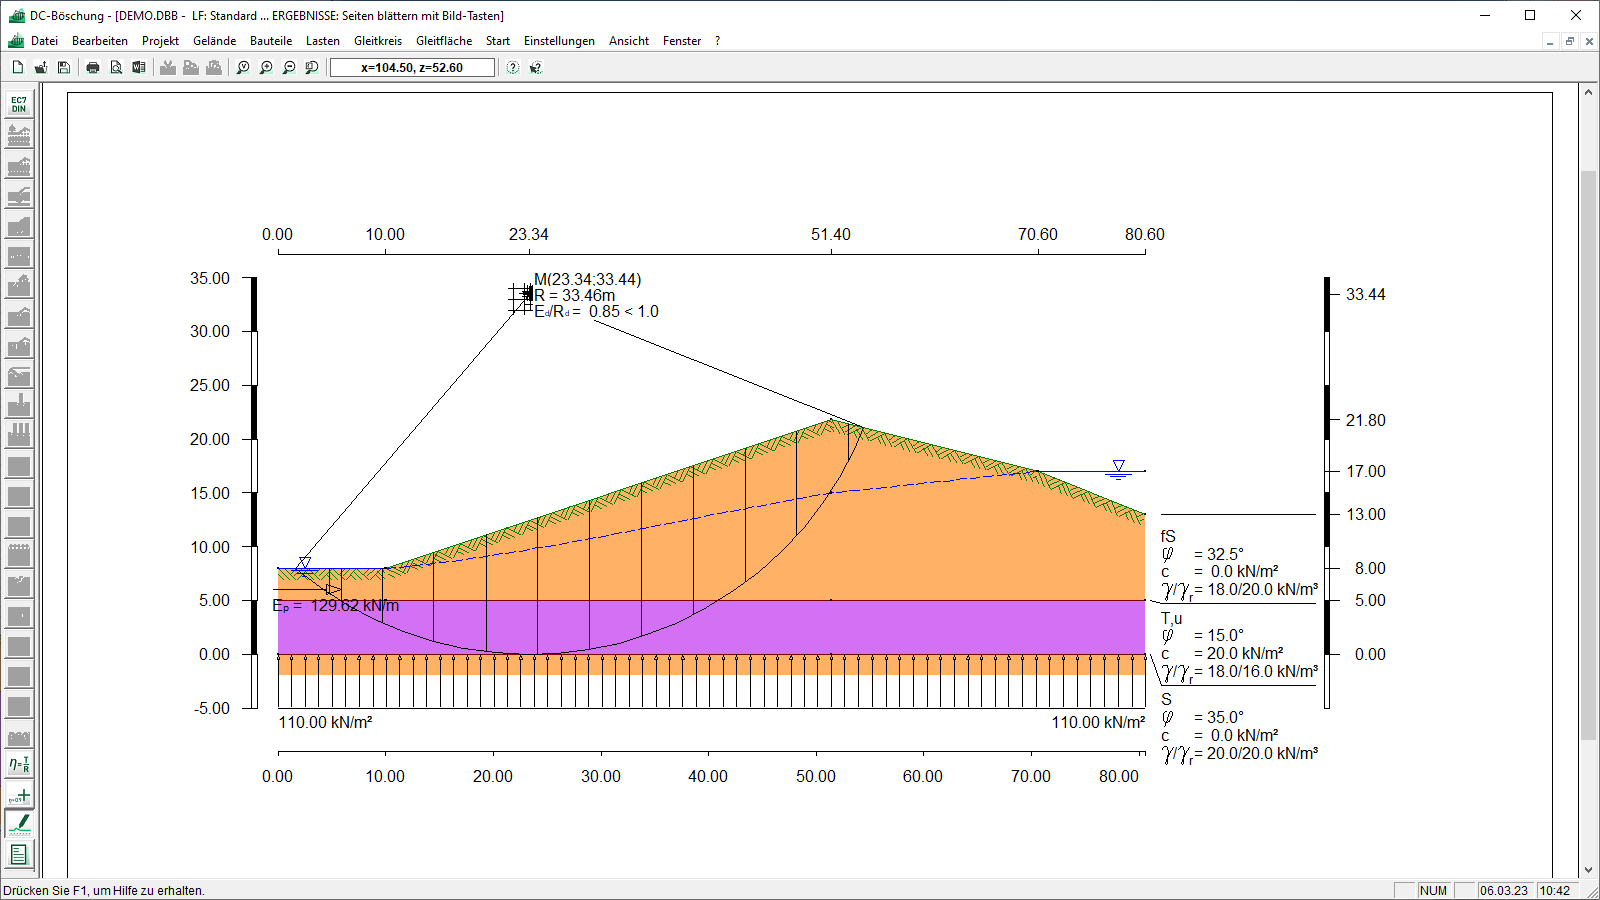Screen dimensions: 1600x900
Task: Open the print preview
Action: pos(116,68)
